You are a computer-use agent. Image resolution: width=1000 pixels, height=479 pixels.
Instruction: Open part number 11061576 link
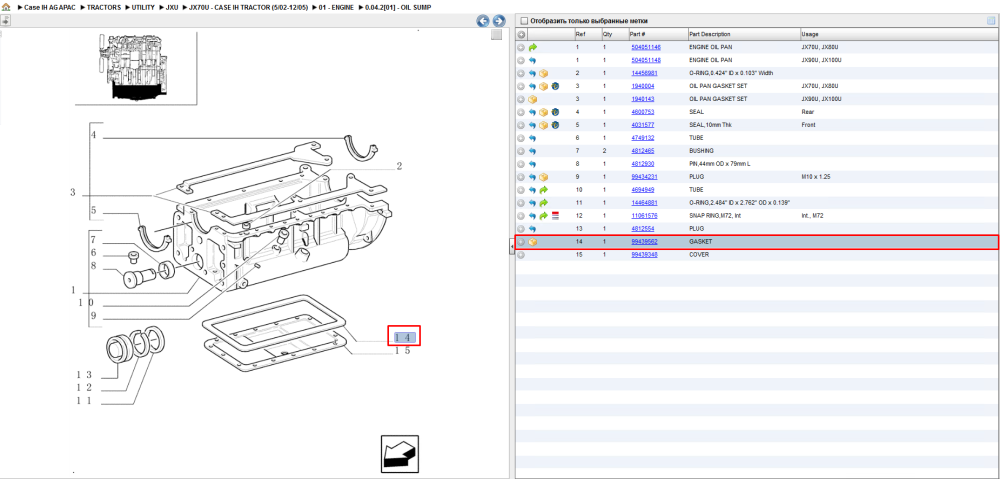pyautogui.click(x=643, y=216)
